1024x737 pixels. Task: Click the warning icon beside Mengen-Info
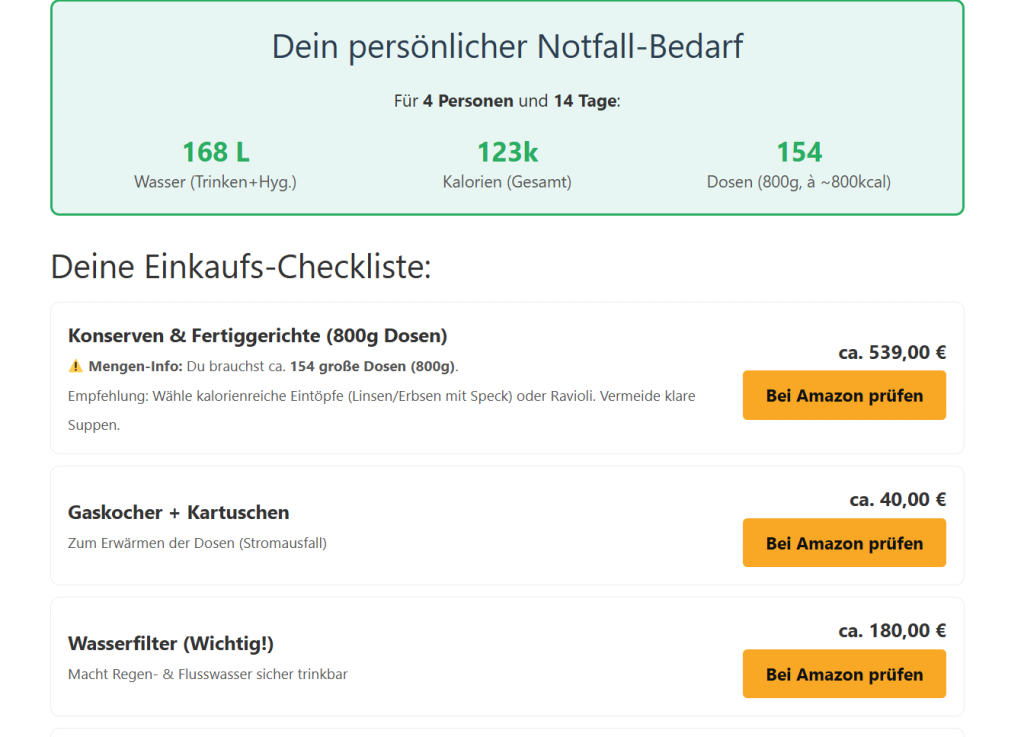tap(76, 366)
